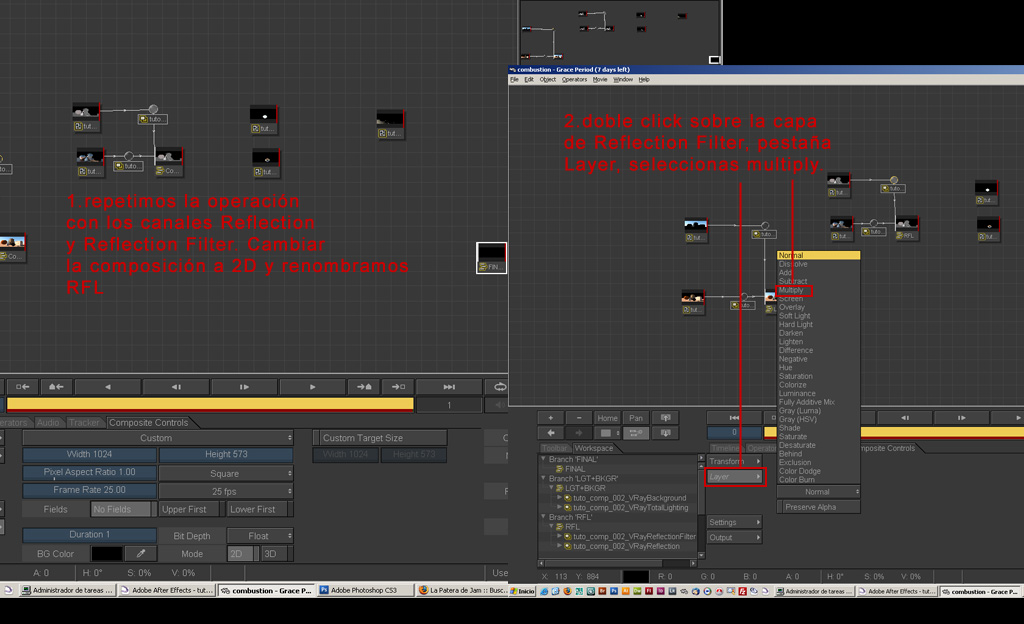Switch to the Workspace tab
This screenshot has width=1024, height=624.
[x=594, y=448]
